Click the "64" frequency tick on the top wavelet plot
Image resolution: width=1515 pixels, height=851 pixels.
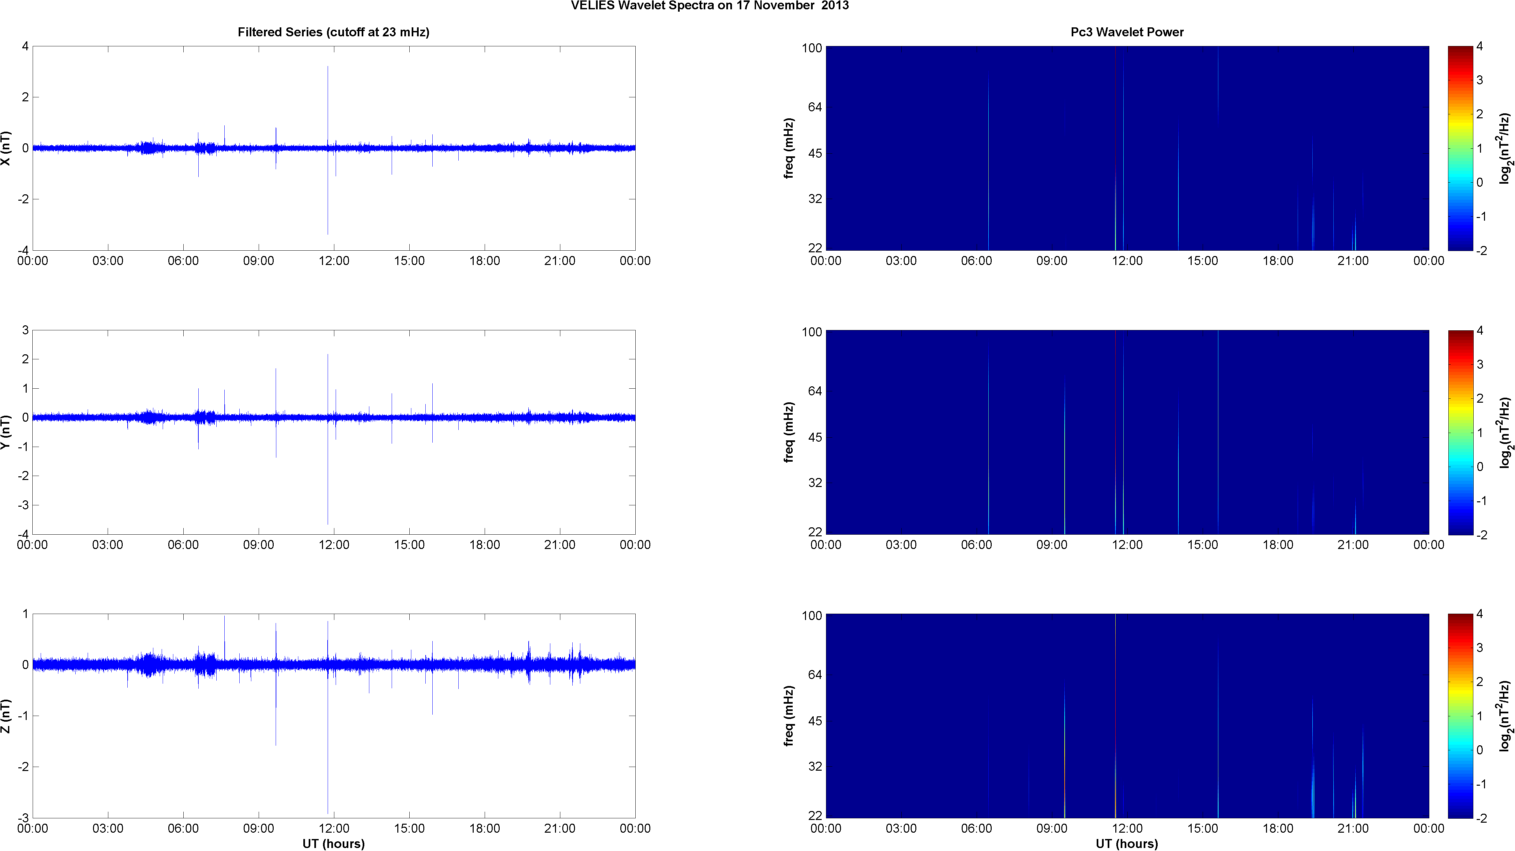pyautogui.click(x=815, y=107)
